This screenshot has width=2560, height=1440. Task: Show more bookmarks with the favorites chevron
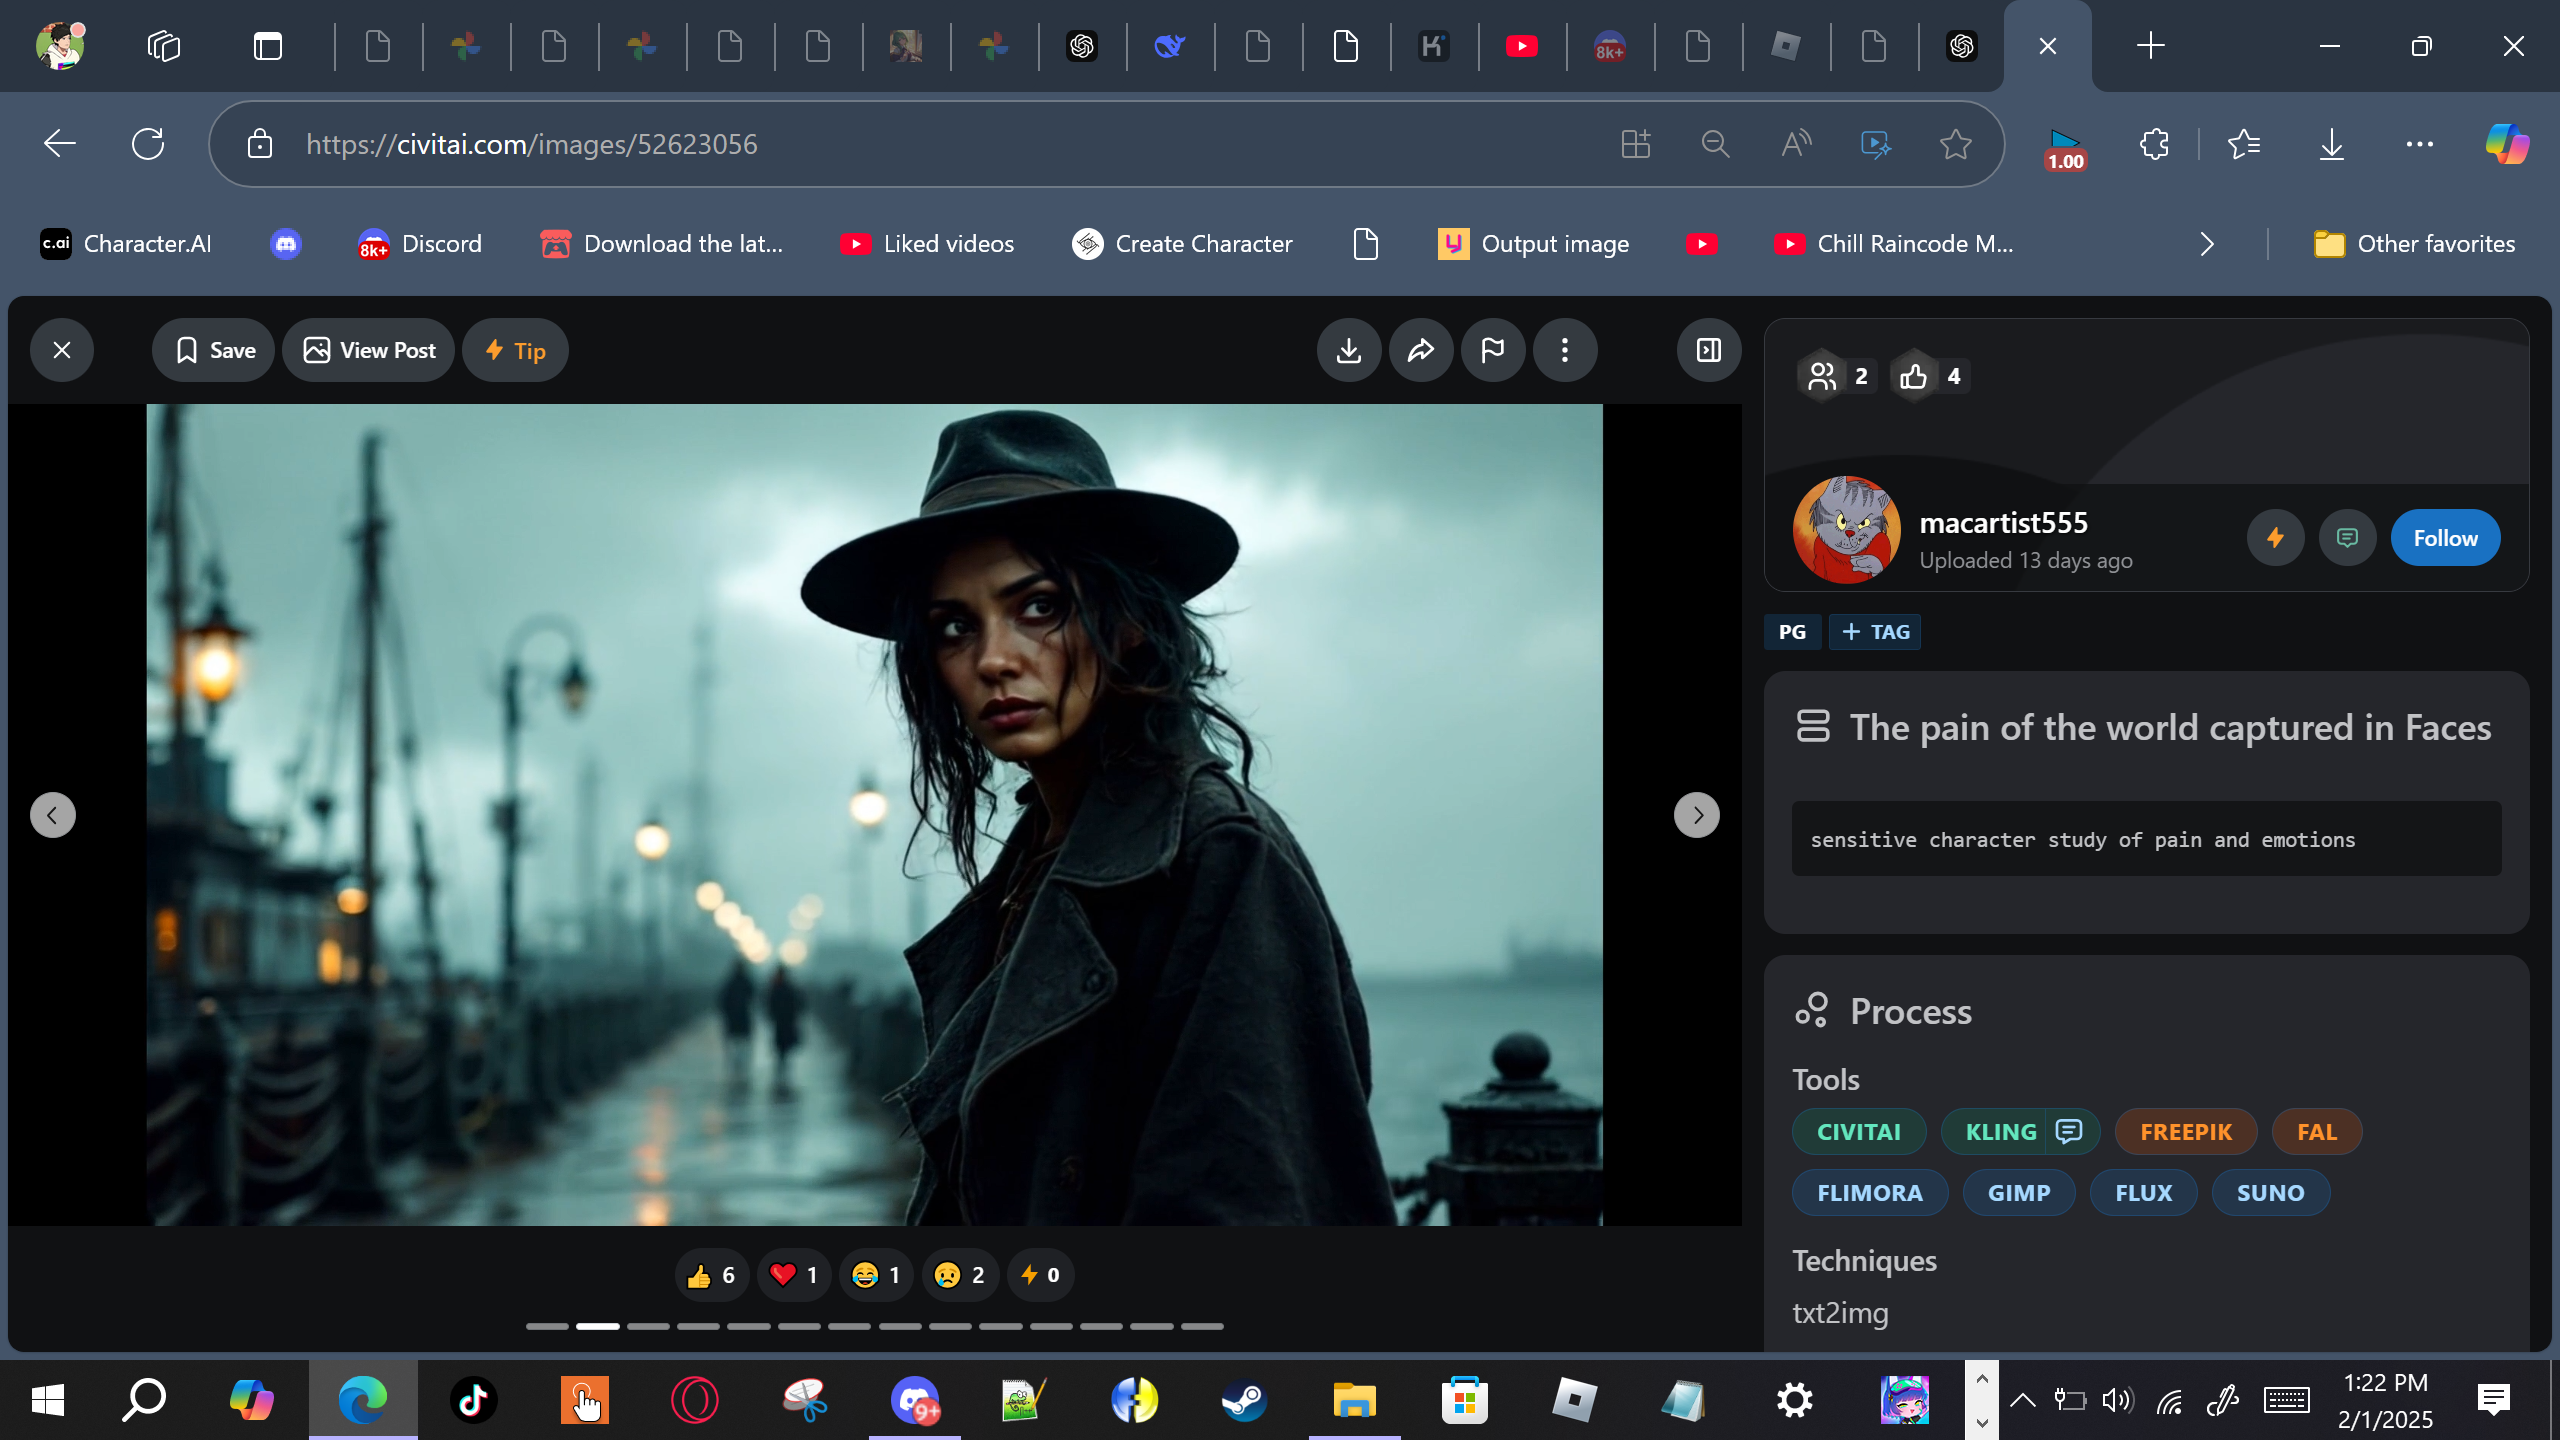[x=2207, y=244]
